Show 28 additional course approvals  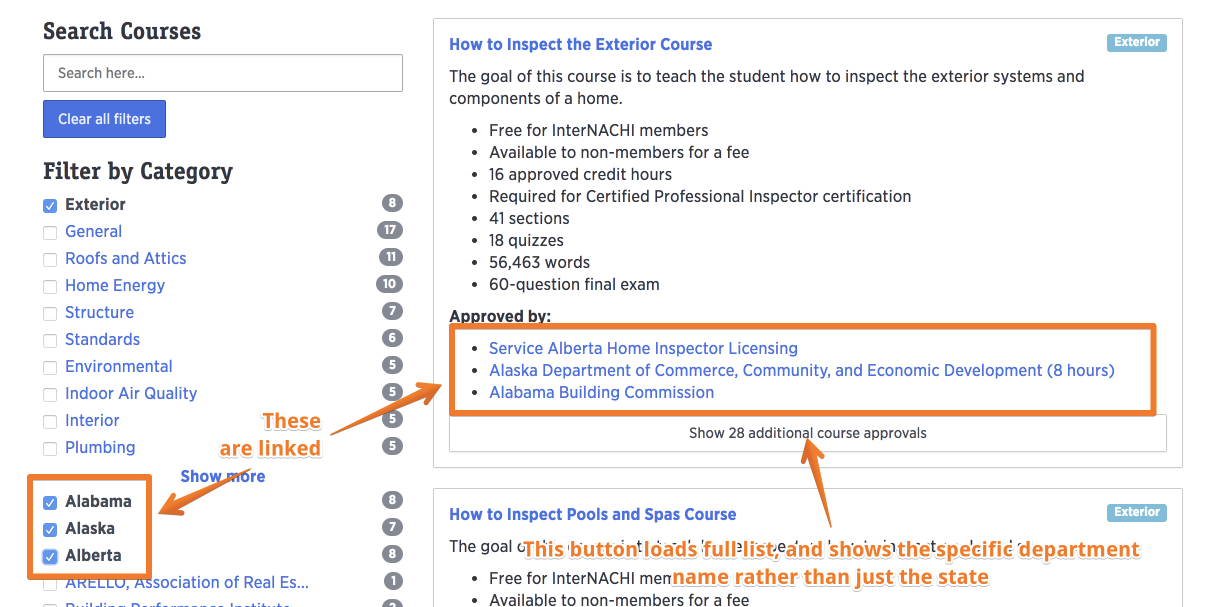(x=807, y=433)
